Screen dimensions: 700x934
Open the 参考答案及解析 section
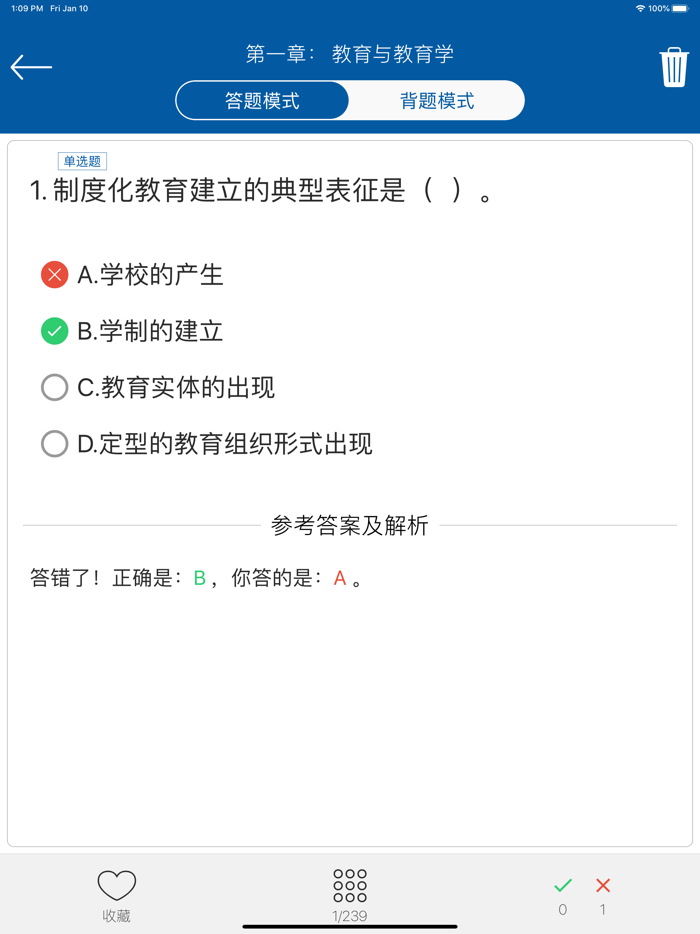[349, 525]
